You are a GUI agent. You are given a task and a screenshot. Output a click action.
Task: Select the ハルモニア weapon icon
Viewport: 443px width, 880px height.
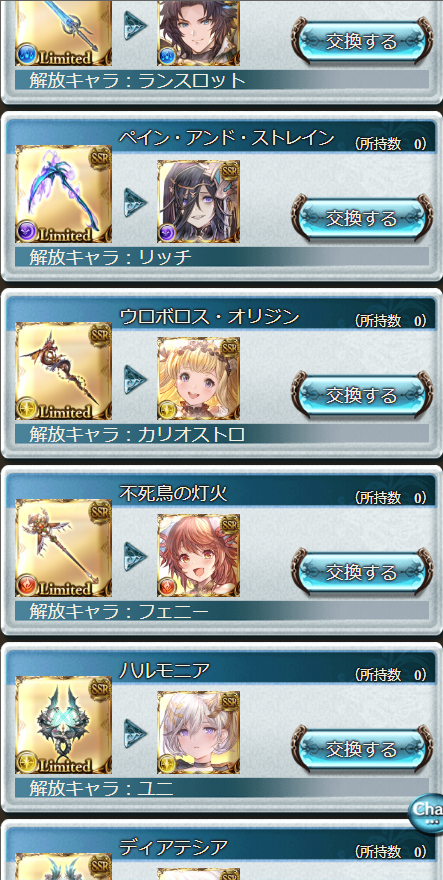coord(63,725)
